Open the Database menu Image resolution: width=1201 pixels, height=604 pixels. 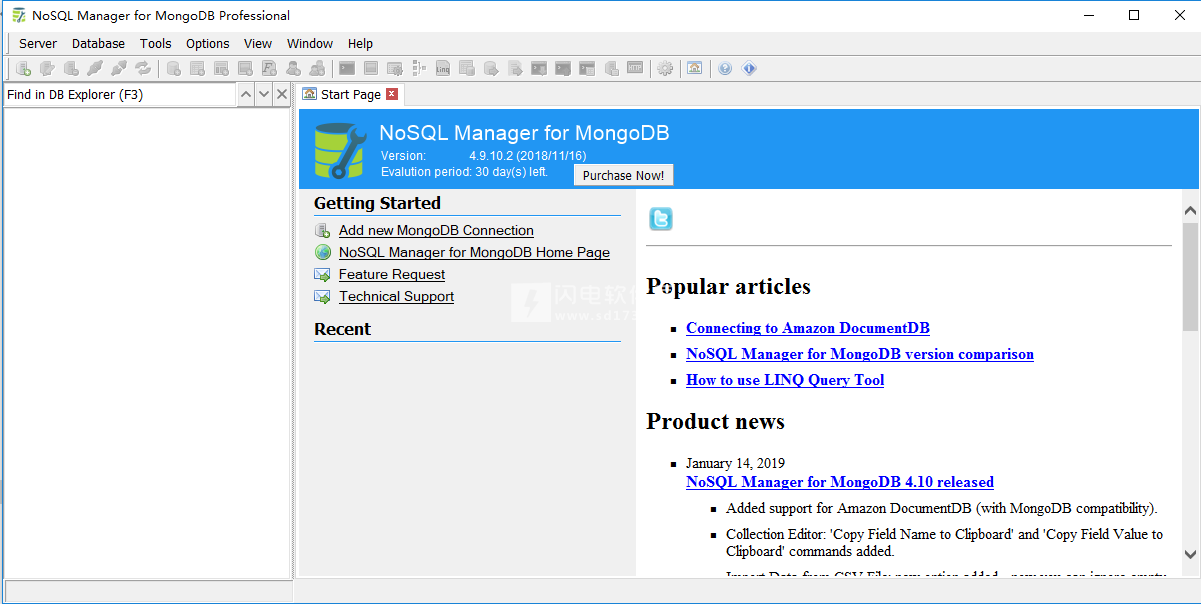click(99, 43)
